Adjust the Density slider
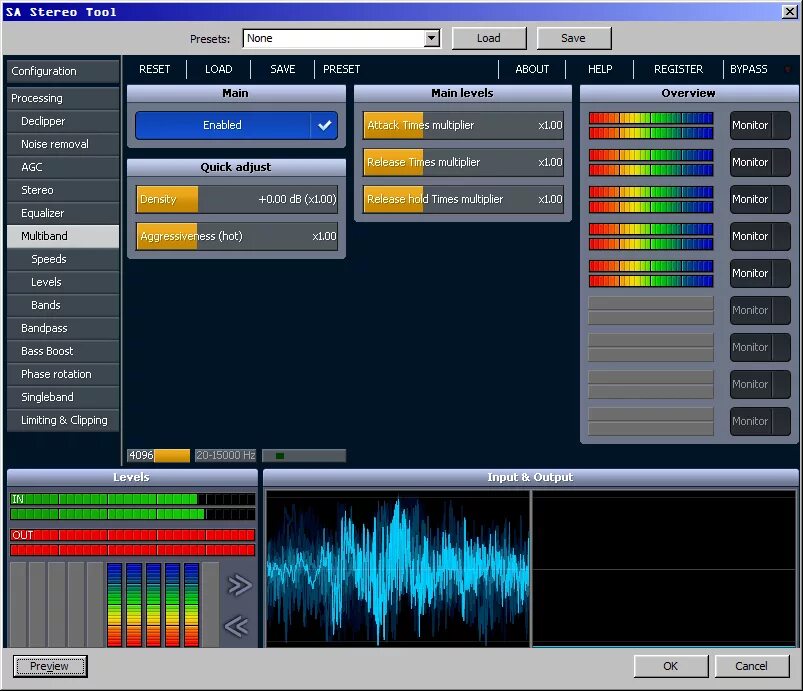This screenshot has height=691, width=803. click(237, 199)
